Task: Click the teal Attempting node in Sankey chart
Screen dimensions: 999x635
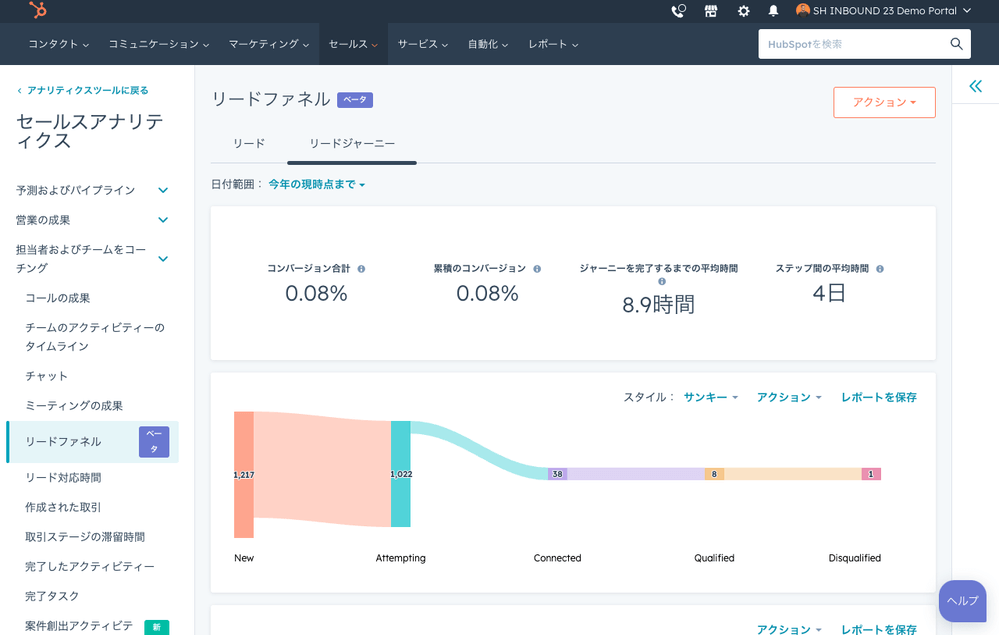Action: click(400, 474)
